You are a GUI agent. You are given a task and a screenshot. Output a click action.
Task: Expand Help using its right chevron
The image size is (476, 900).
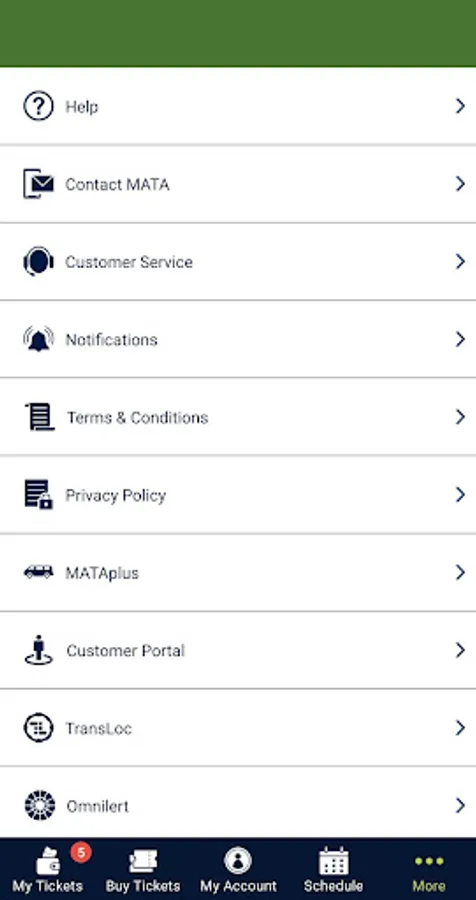[x=460, y=106]
